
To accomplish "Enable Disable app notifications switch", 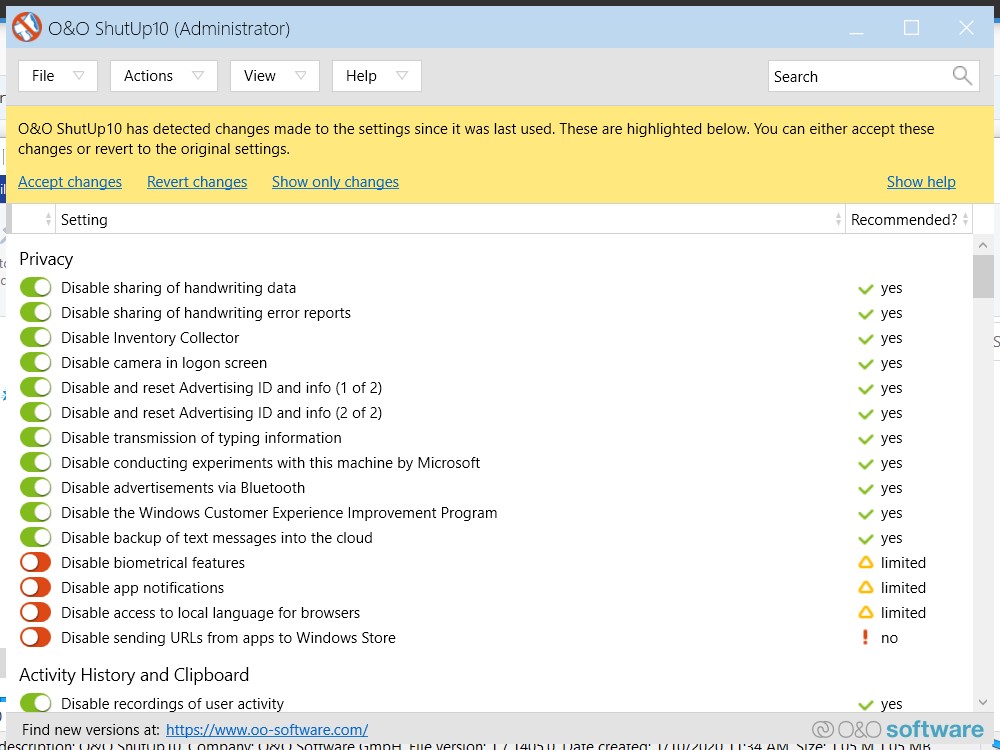I will pyautogui.click(x=35, y=587).
